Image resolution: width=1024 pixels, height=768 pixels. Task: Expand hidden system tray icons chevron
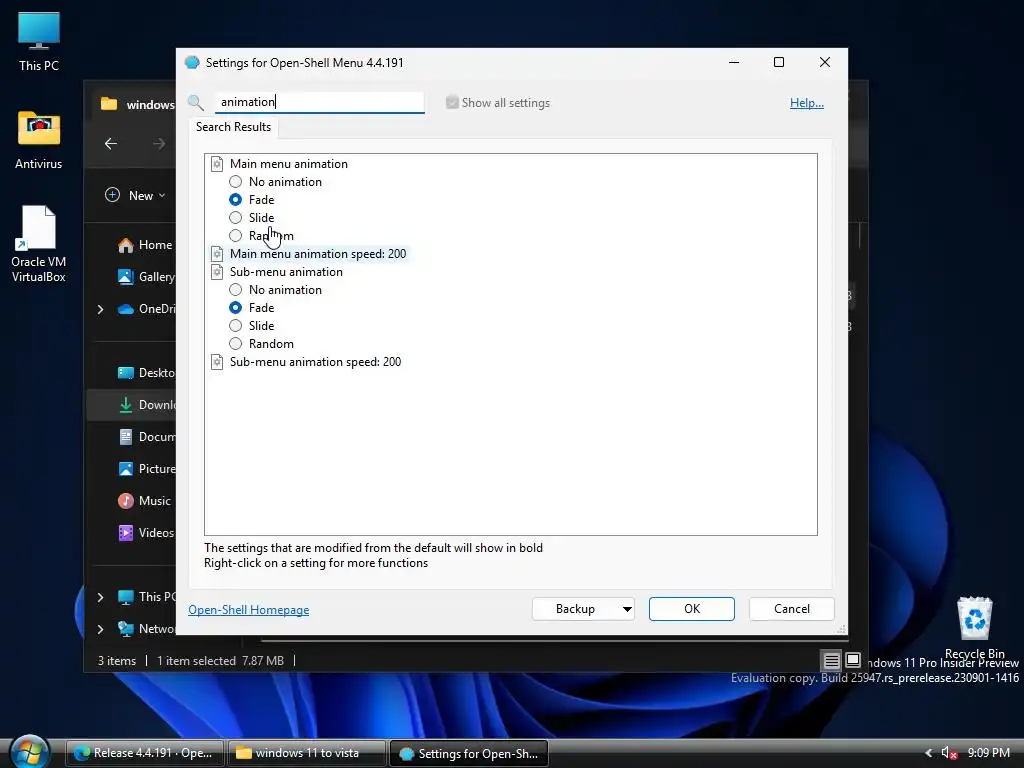click(929, 753)
